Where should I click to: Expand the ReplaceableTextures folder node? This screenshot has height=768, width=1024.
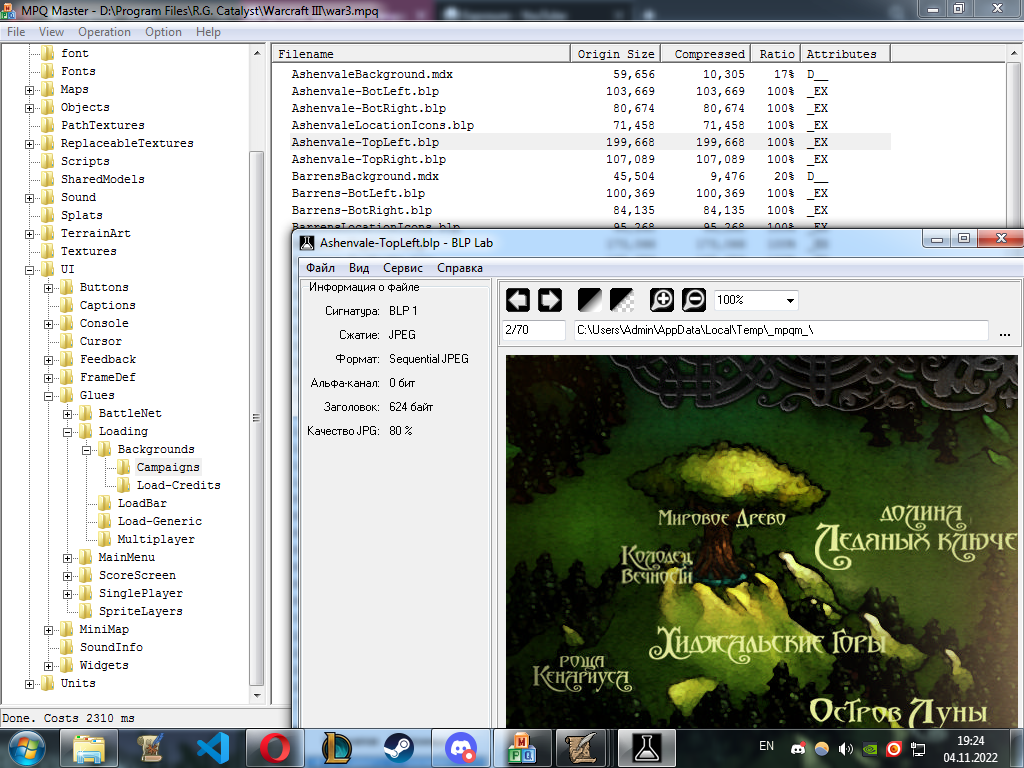pyautogui.click(x=29, y=144)
